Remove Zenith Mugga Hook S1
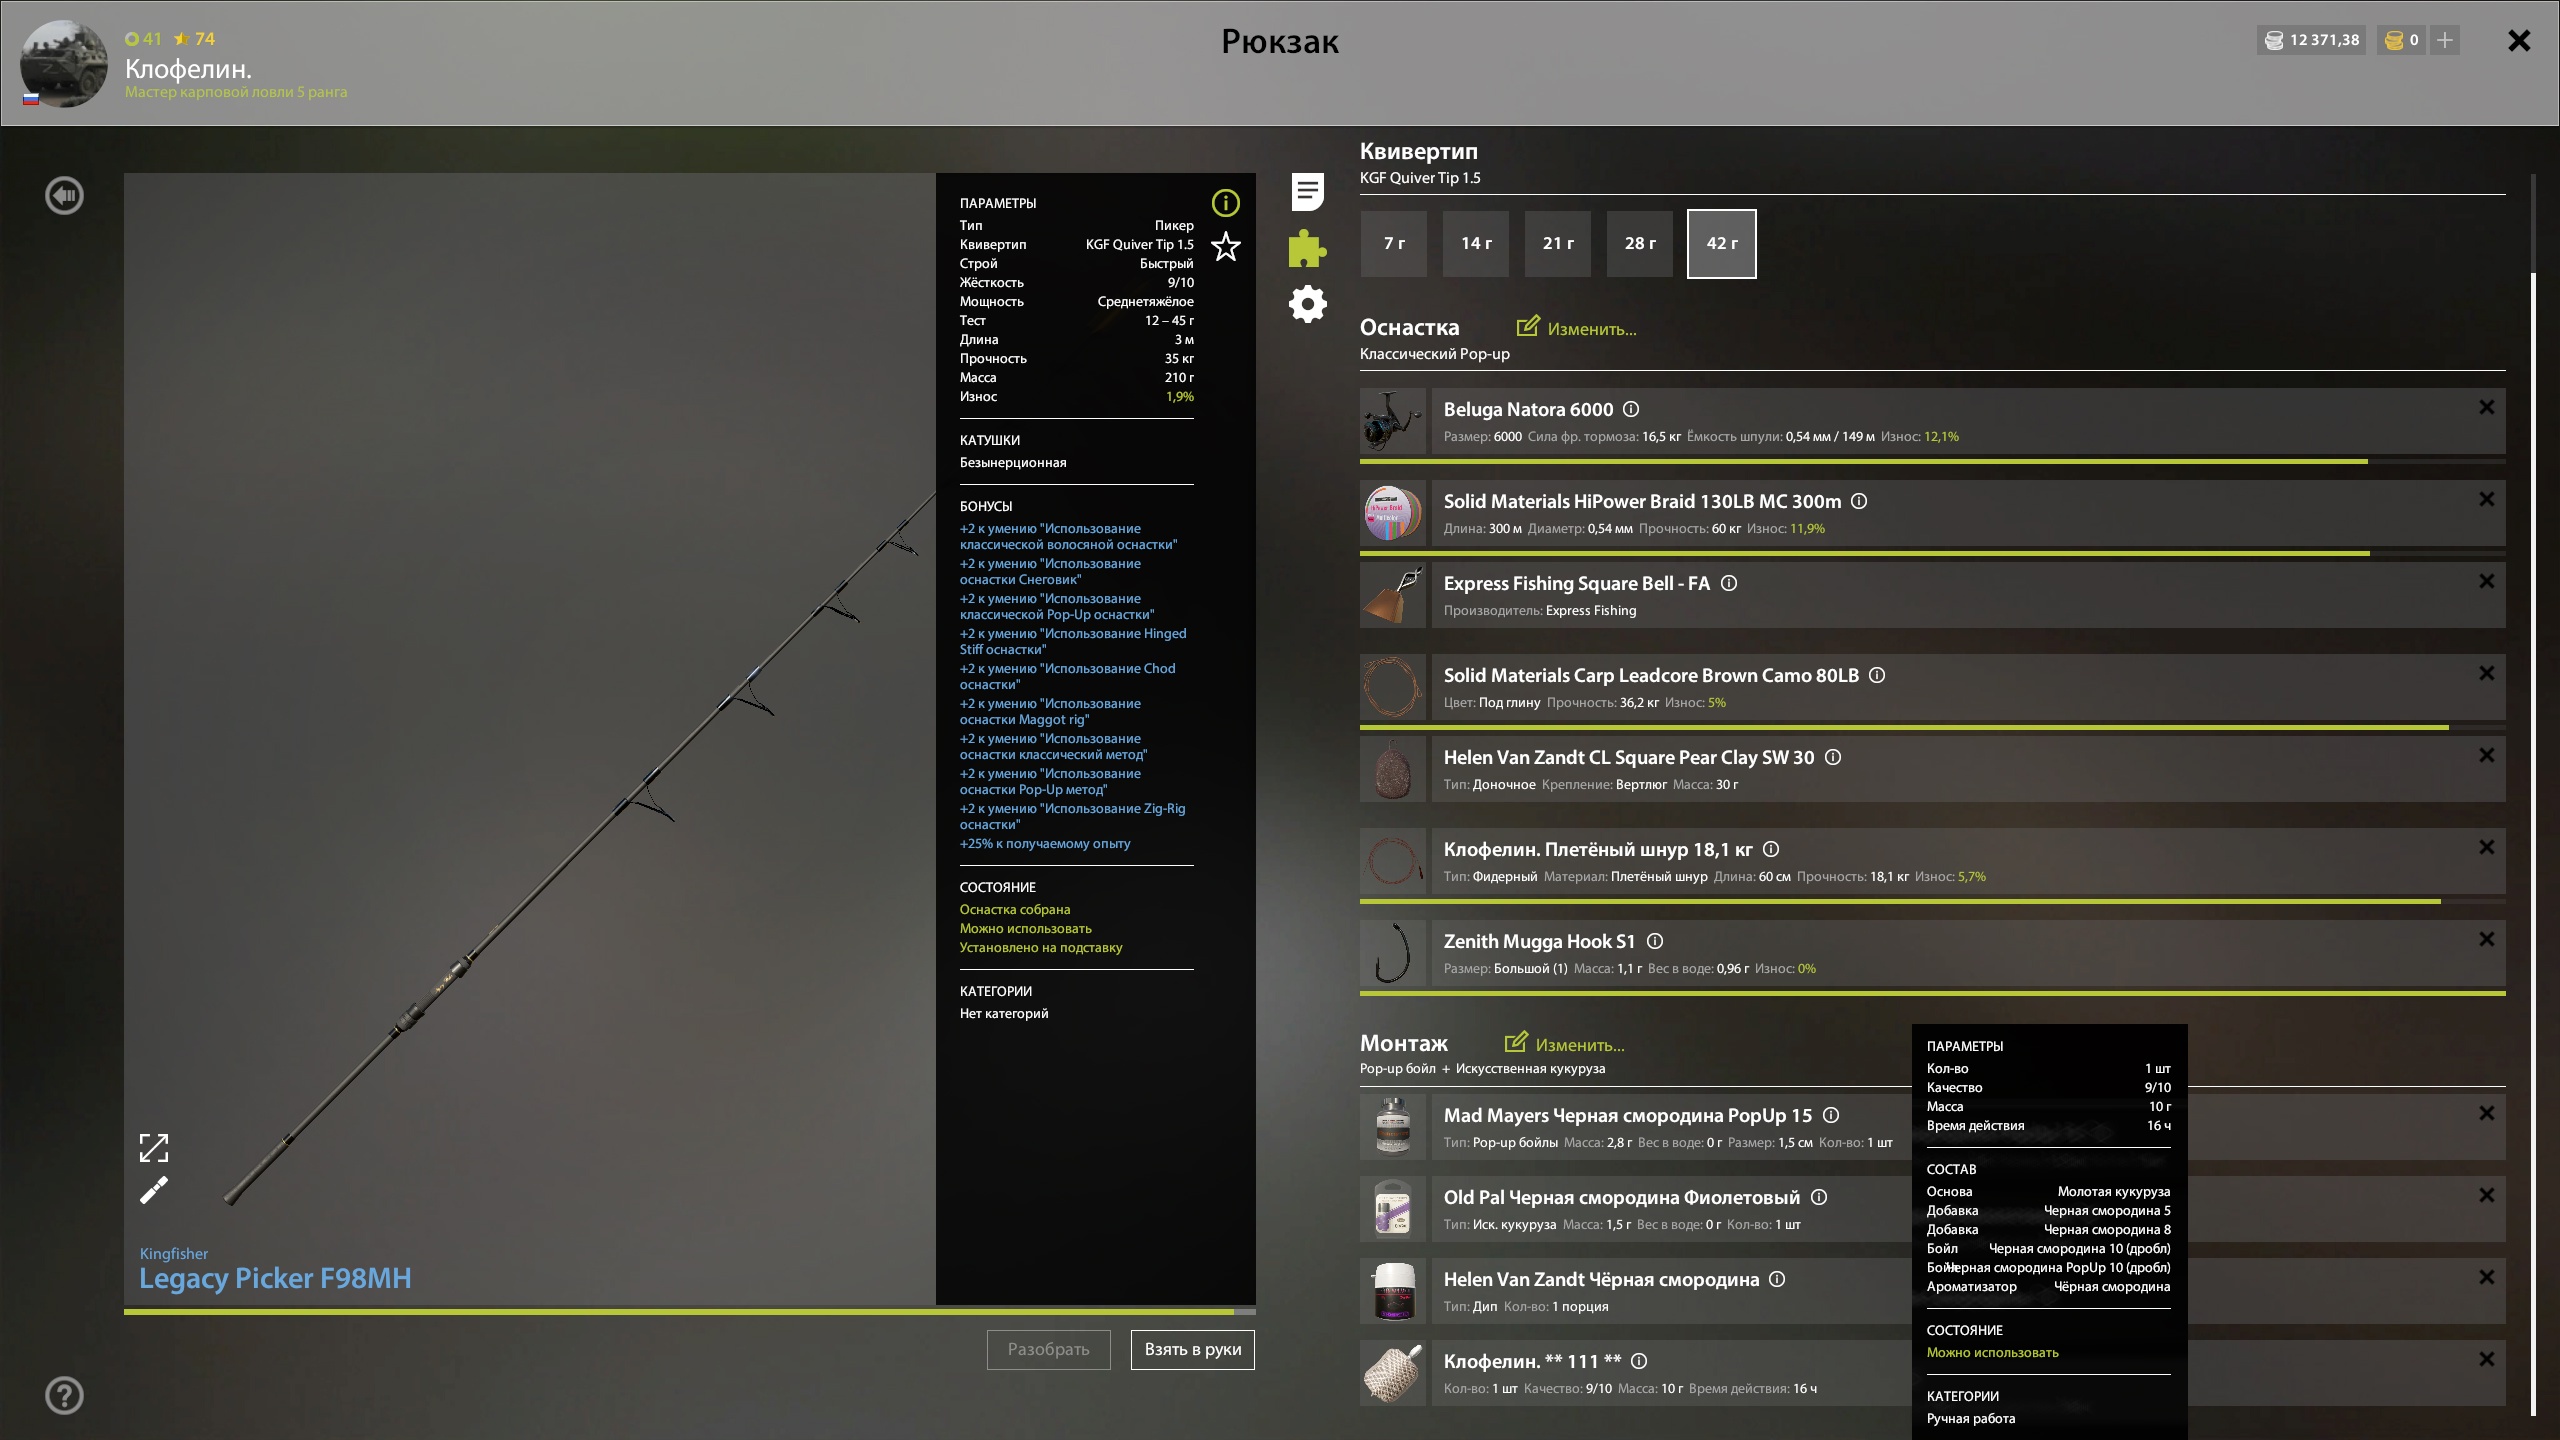Screen dimensions: 2560x1440 coord(2487,939)
